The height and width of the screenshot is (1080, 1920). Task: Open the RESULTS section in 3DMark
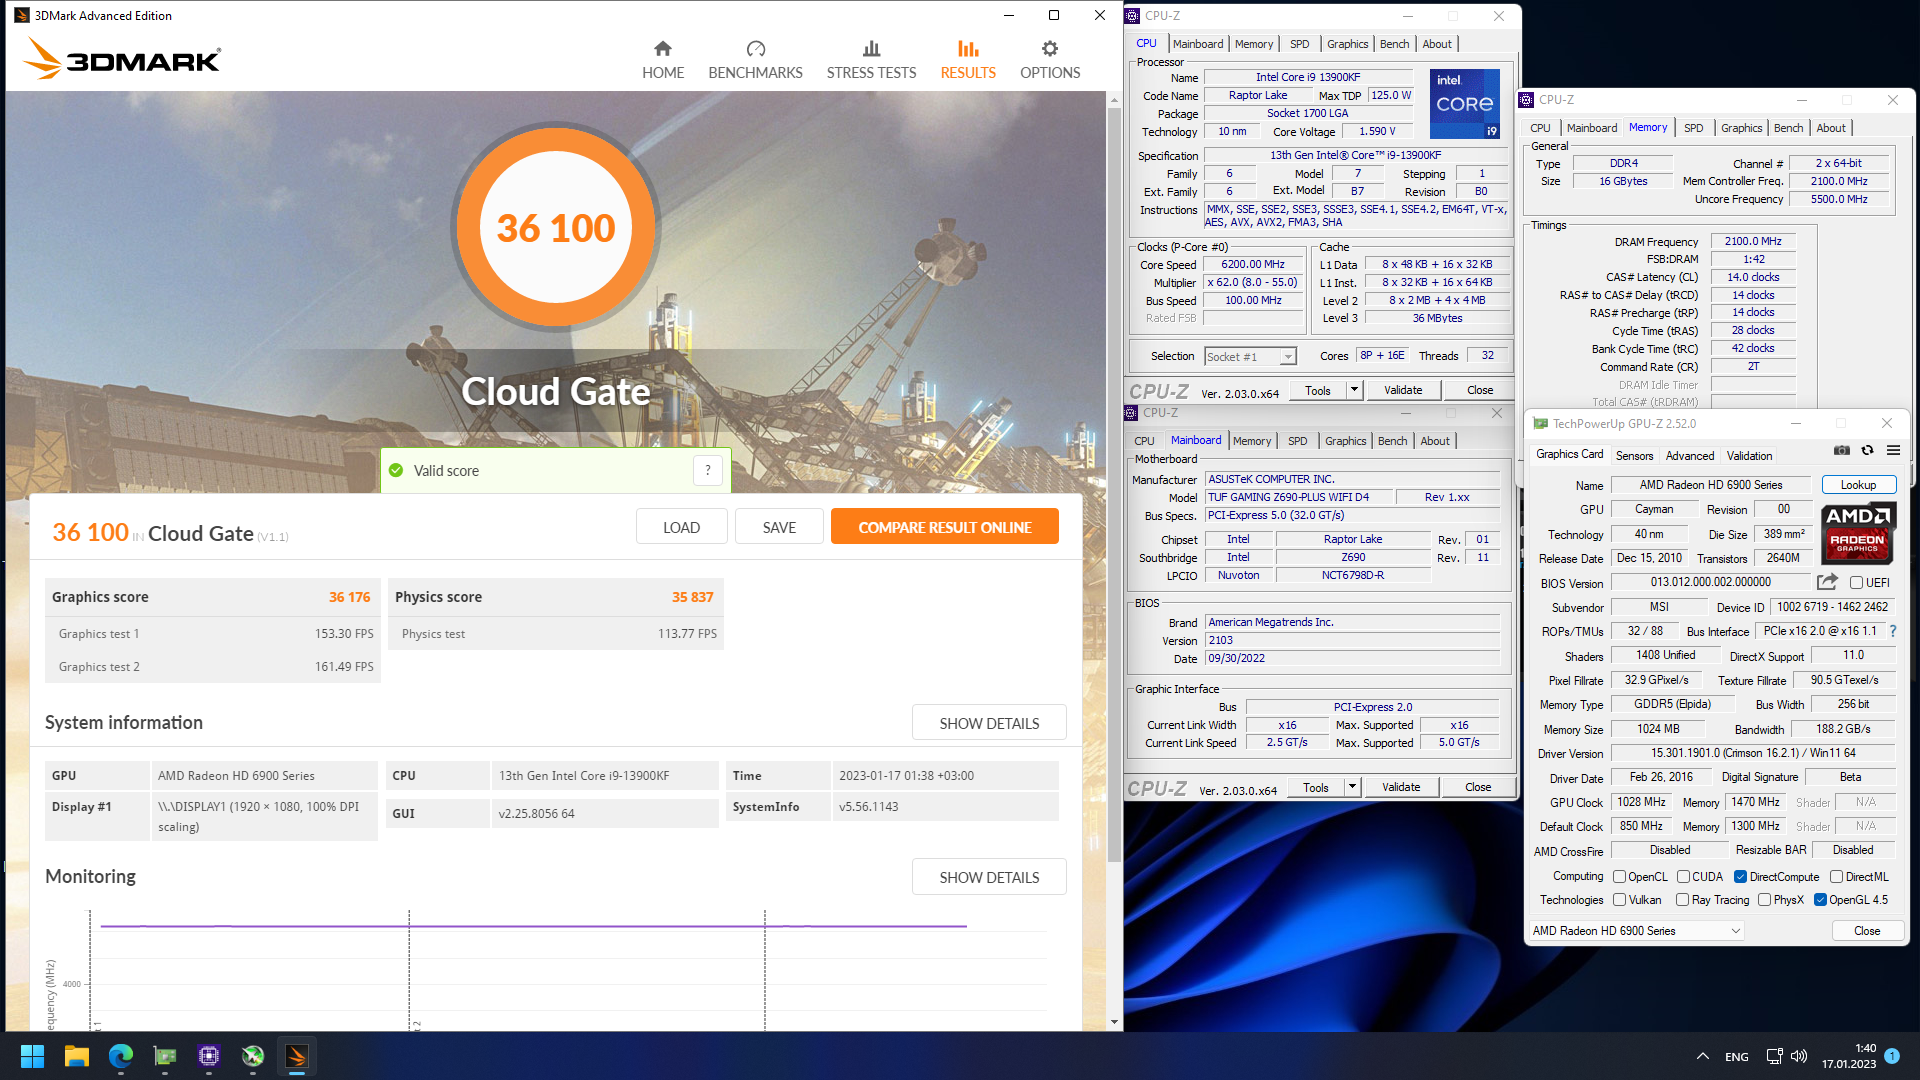[x=968, y=59]
